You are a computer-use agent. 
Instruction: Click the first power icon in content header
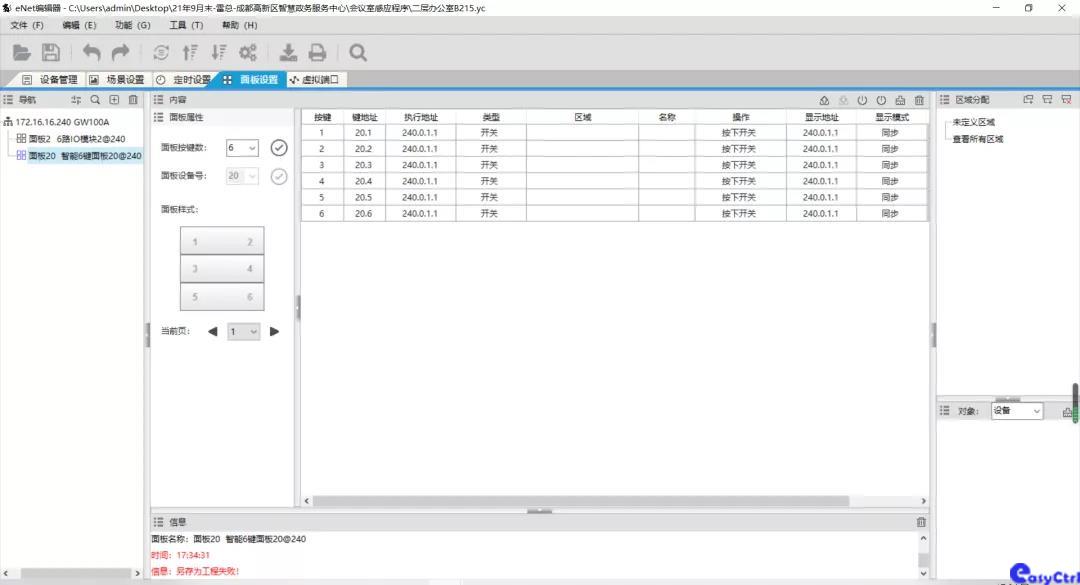[x=862, y=100]
